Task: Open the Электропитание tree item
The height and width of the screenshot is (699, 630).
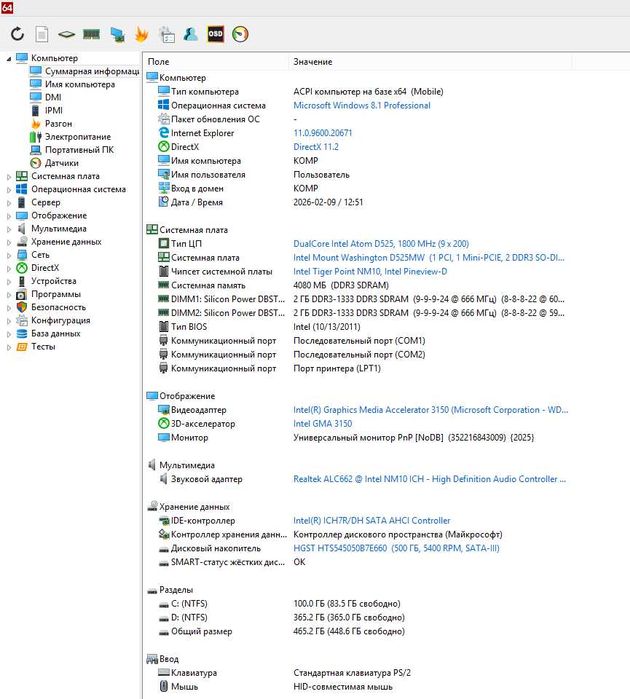Action: tap(78, 136)
